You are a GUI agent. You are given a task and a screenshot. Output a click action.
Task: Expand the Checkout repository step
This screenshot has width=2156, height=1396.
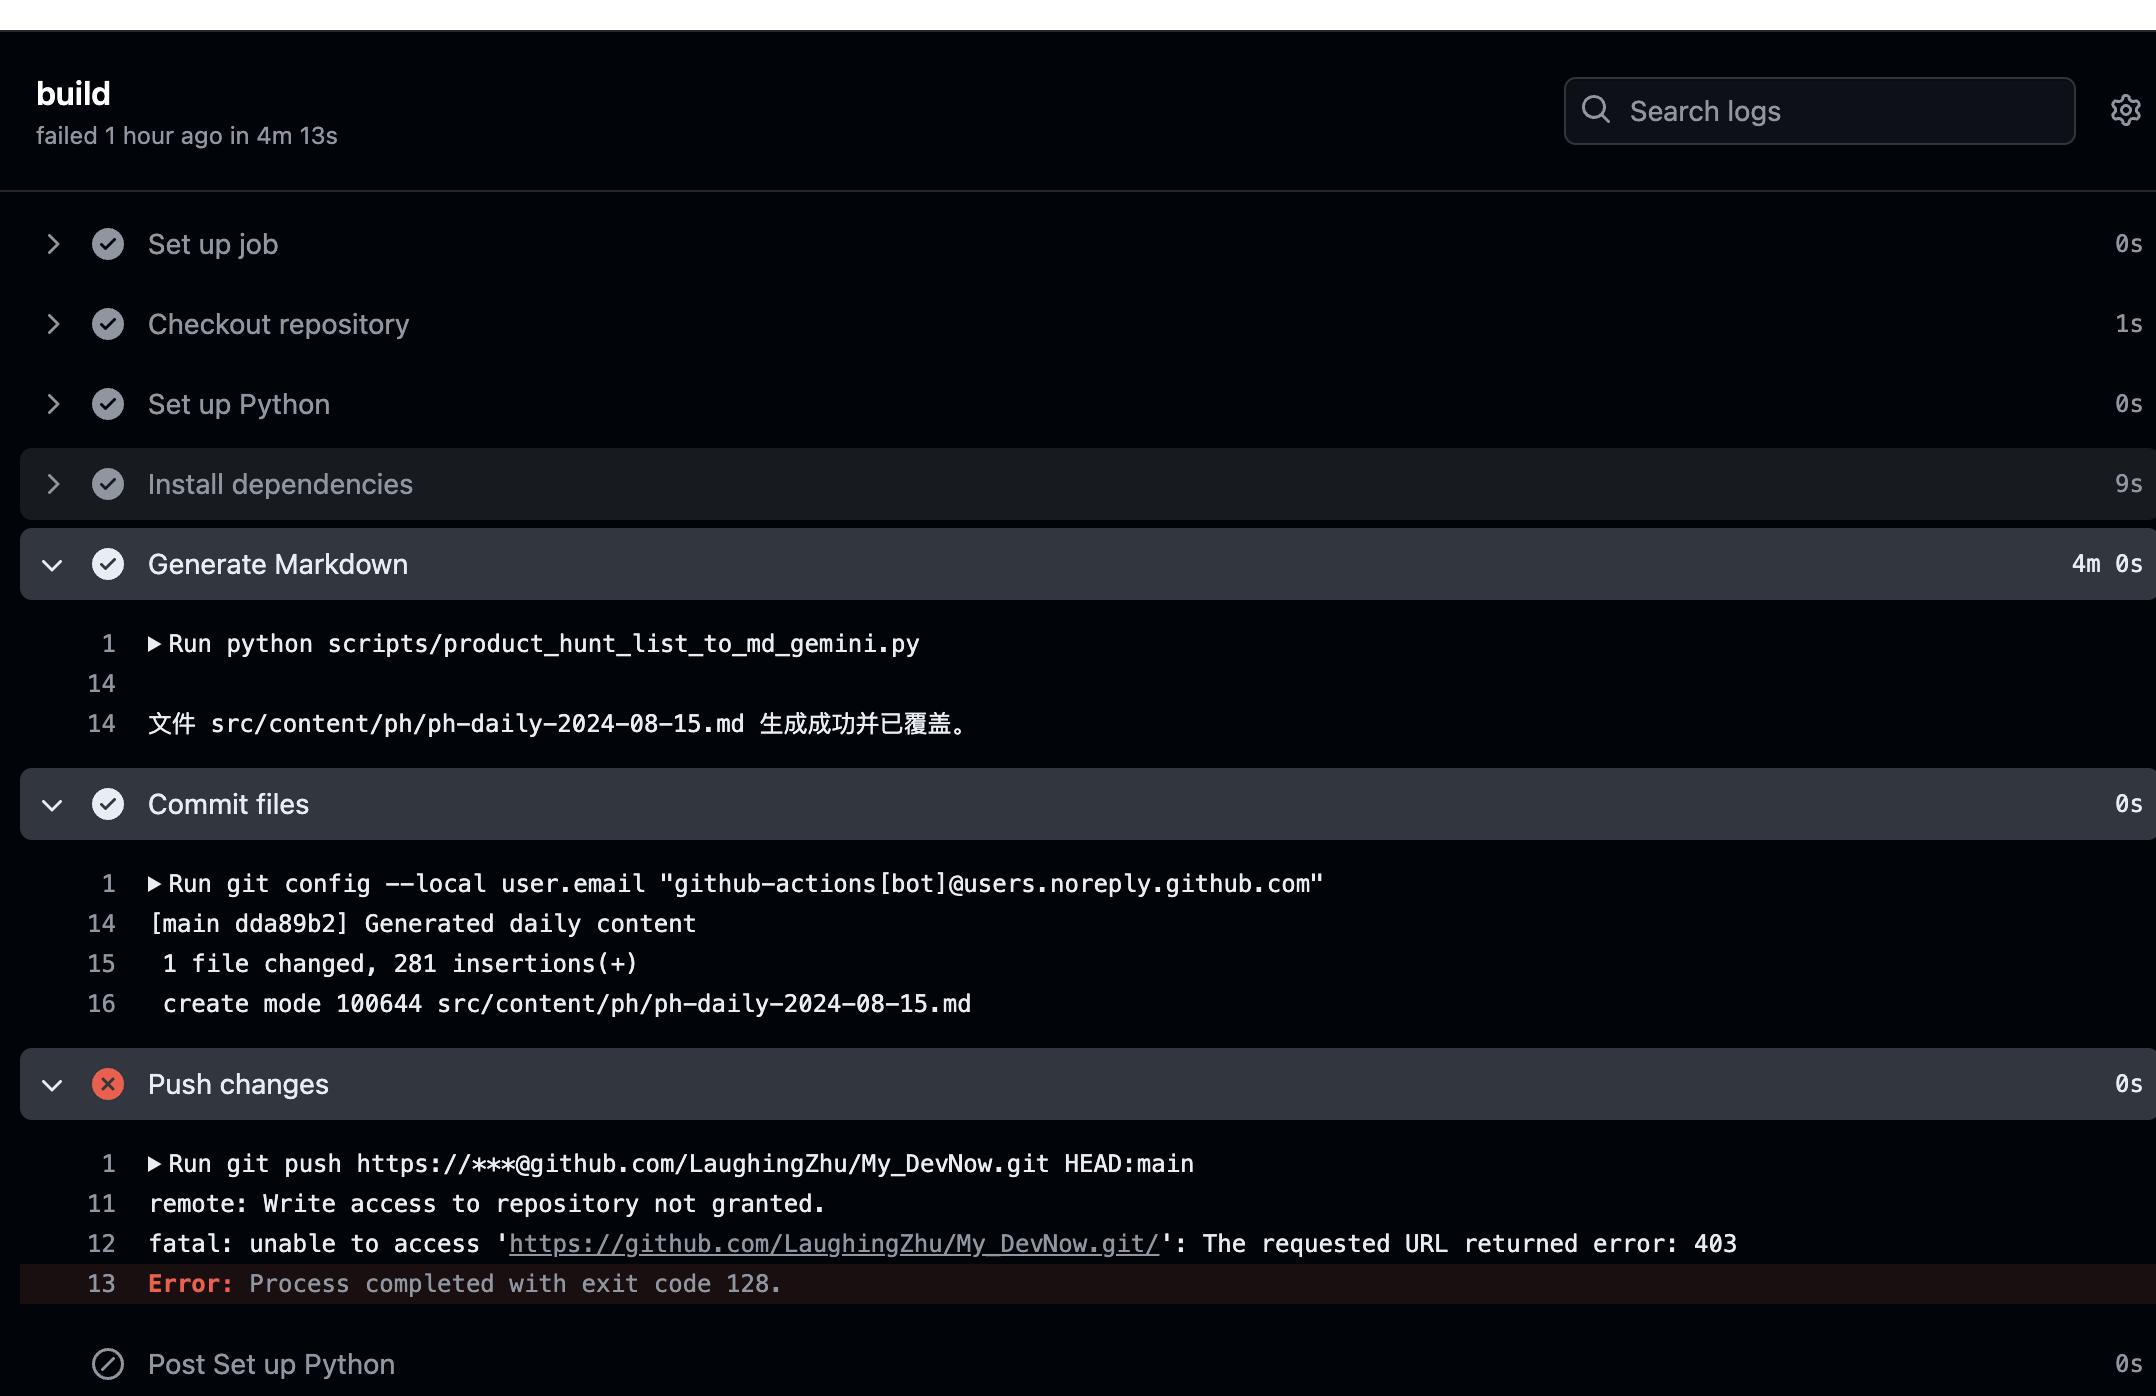point(53,324)
